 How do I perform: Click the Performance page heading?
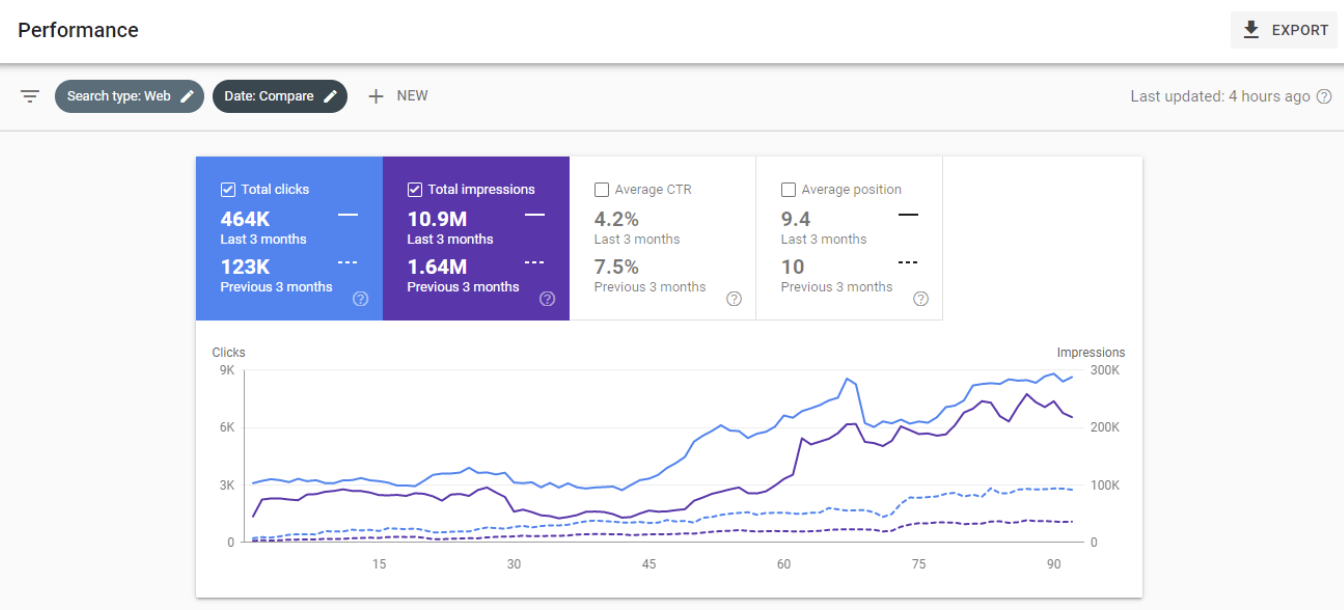tap(78, 30)
